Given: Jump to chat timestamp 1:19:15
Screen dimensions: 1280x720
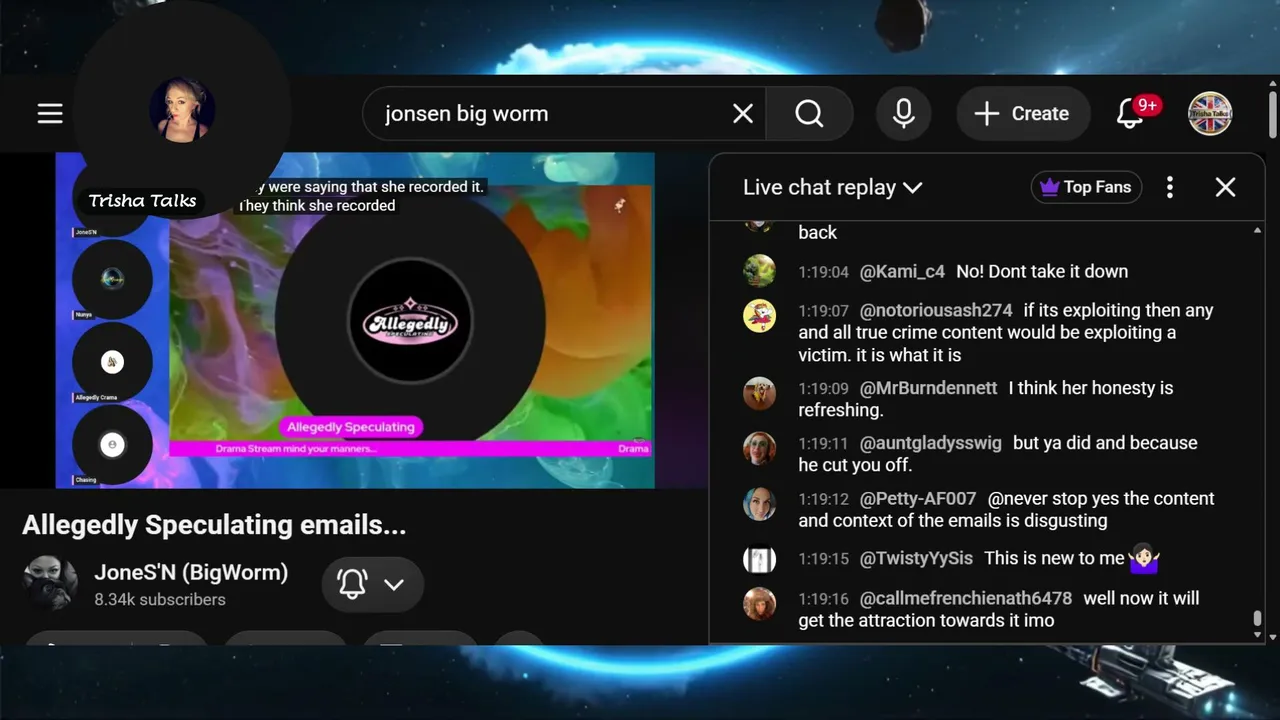Looking at the screenshot, I should pyautogui.click(x=823, y=559).
